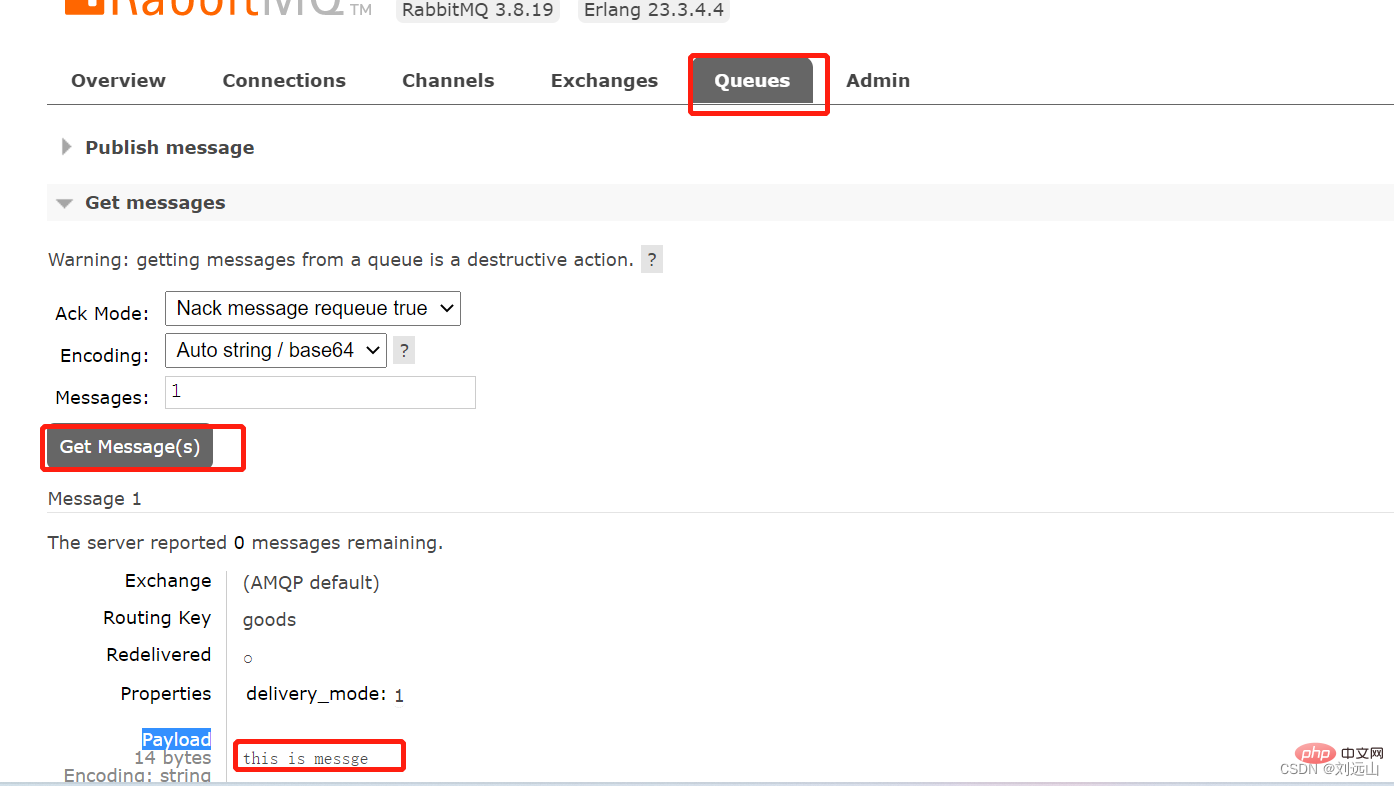Click 'The server reported 0 messages remaining' text
This screenshot has height=786, width=1394.
245,543
